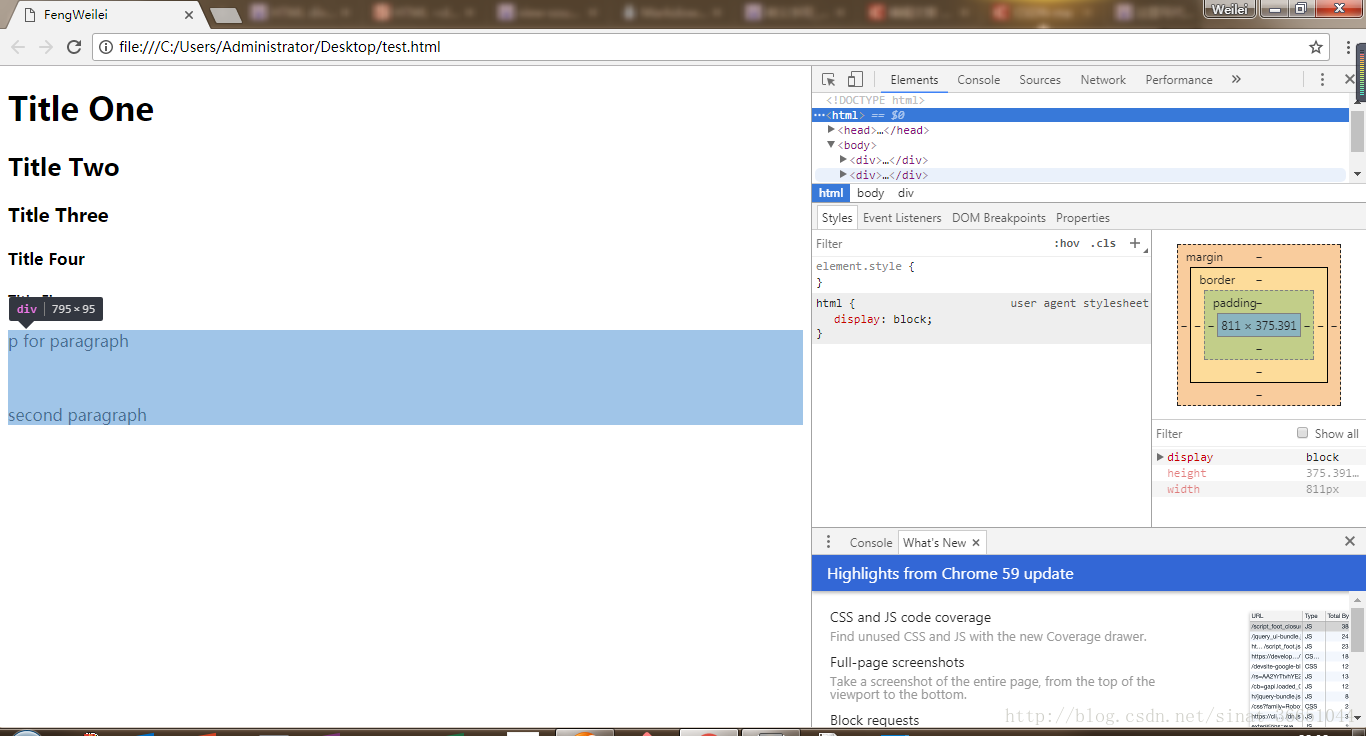Toggle the :hov element state button
This screenshot has width=1366, height=736.
1067,243
